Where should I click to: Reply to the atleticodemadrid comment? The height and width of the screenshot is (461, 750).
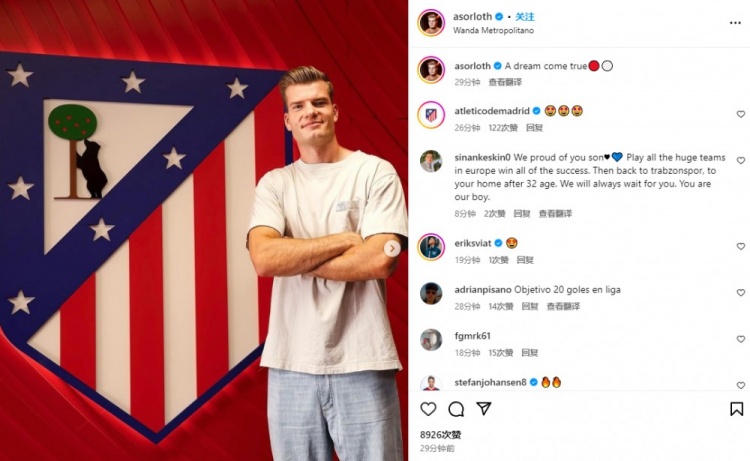tap(534, 128)
